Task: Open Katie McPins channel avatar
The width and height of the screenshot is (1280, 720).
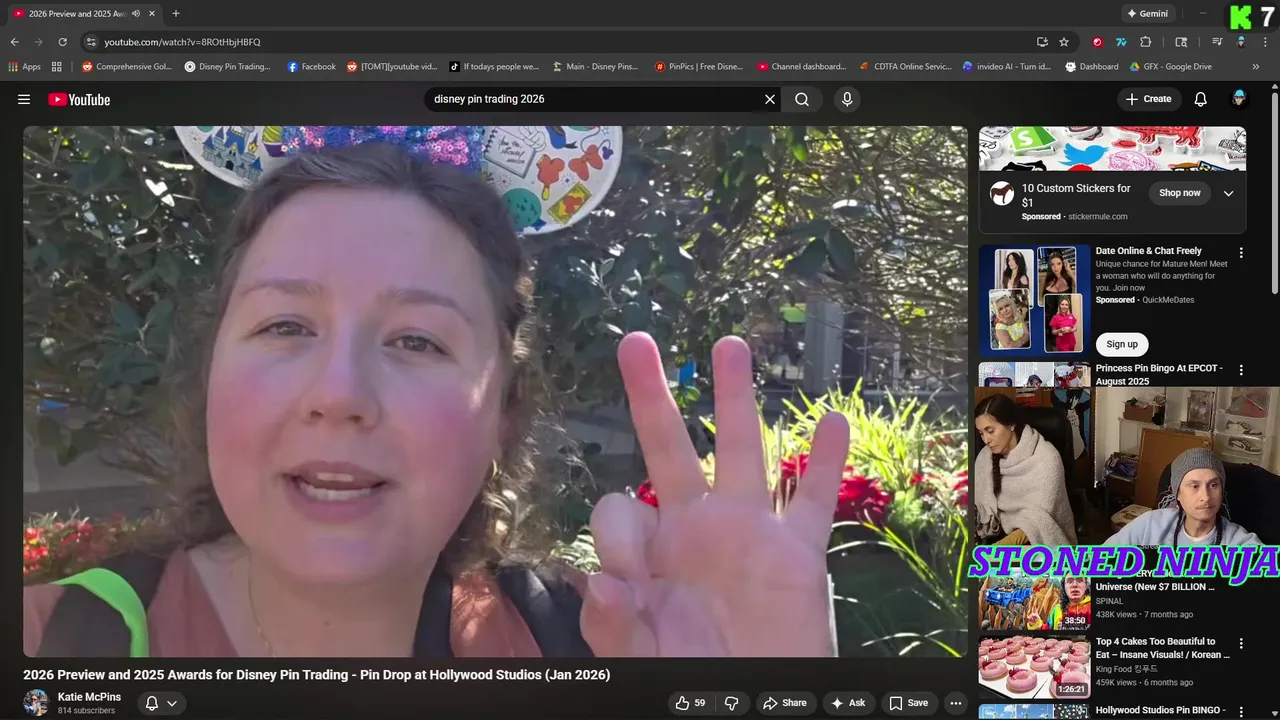Action: click(x=36, y=703)
